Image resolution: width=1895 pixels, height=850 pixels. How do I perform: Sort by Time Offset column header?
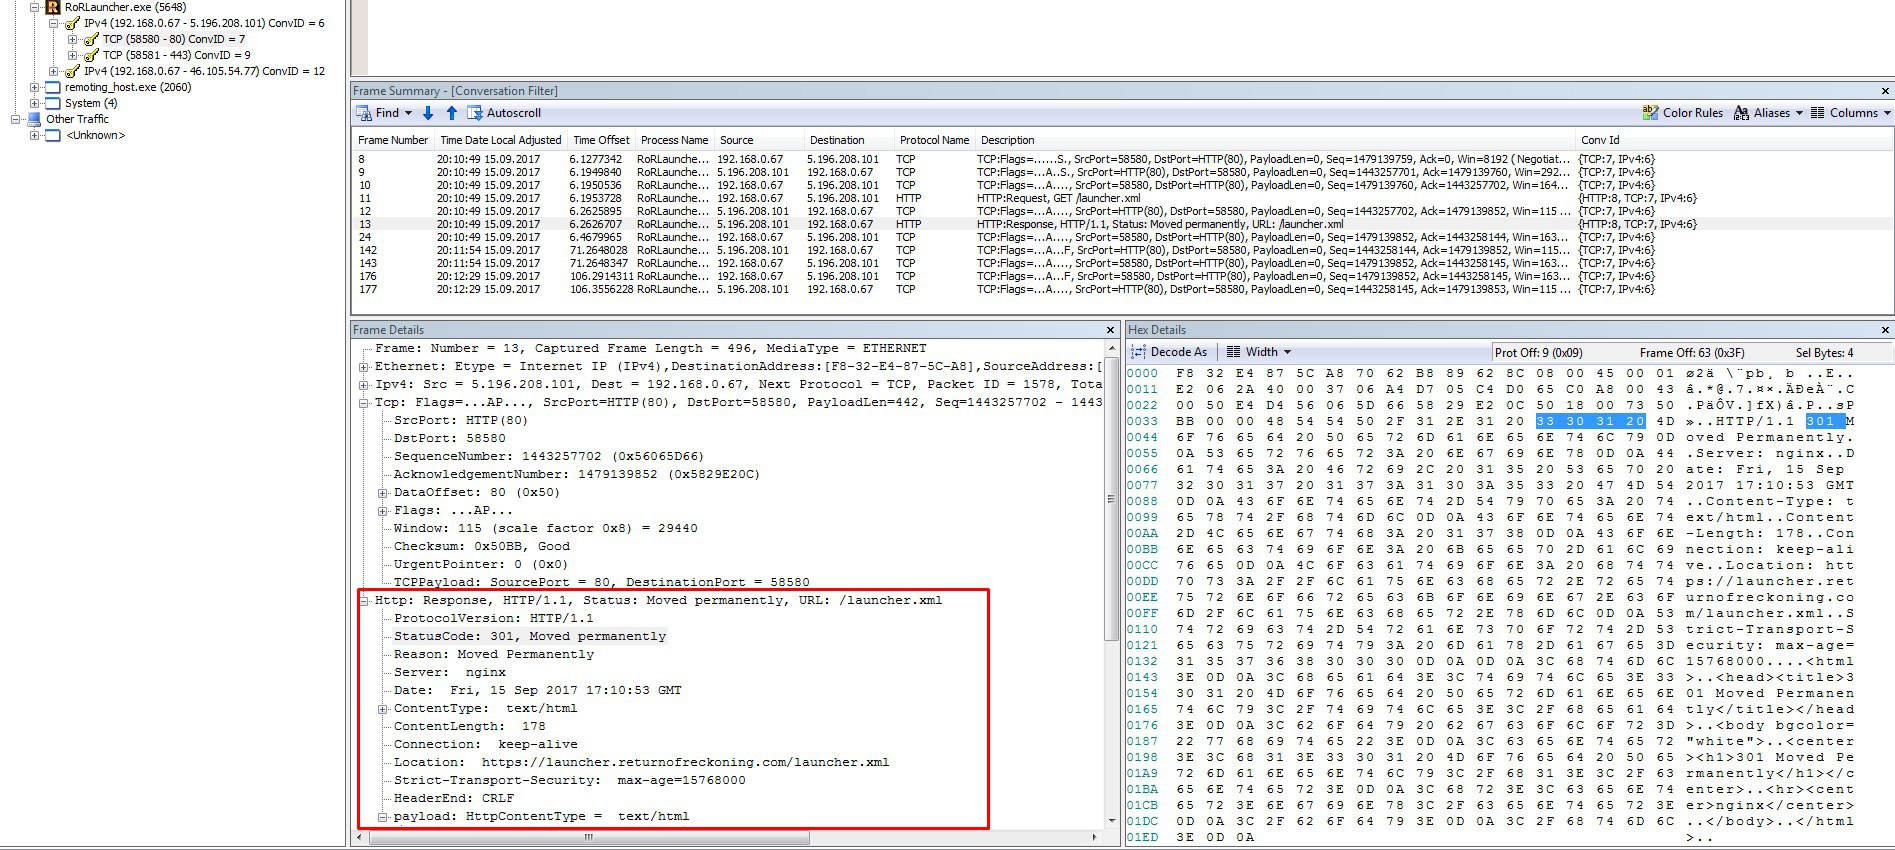pos(601,140)
